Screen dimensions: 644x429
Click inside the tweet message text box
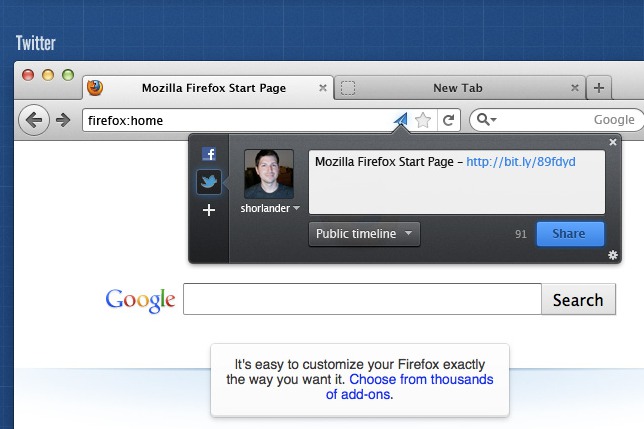point(457,182)
